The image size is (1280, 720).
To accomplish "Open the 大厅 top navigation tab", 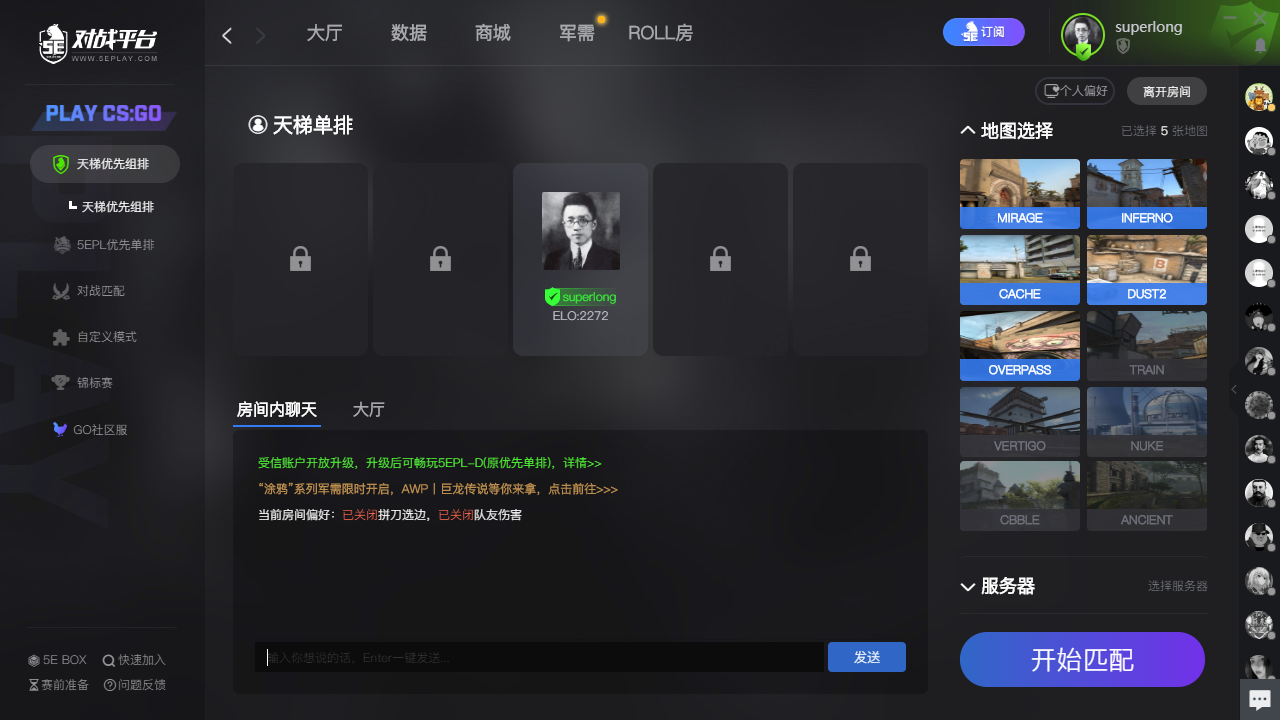I will click(324, 33).
